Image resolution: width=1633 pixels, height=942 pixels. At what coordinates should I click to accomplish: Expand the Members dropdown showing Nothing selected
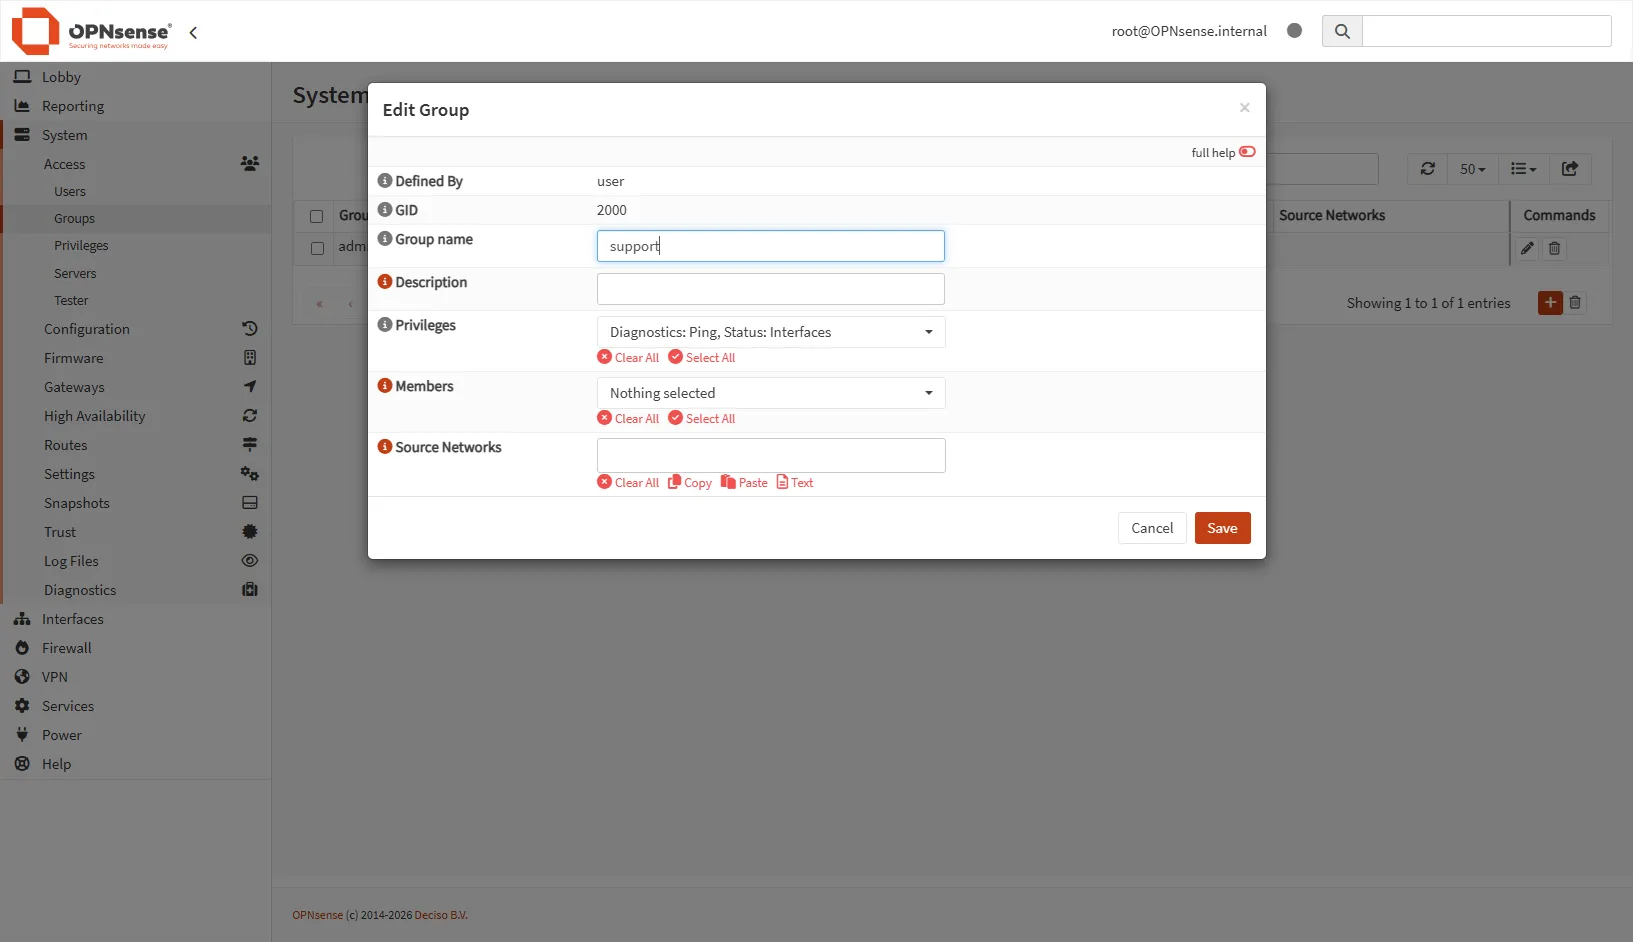click(770, 393)
